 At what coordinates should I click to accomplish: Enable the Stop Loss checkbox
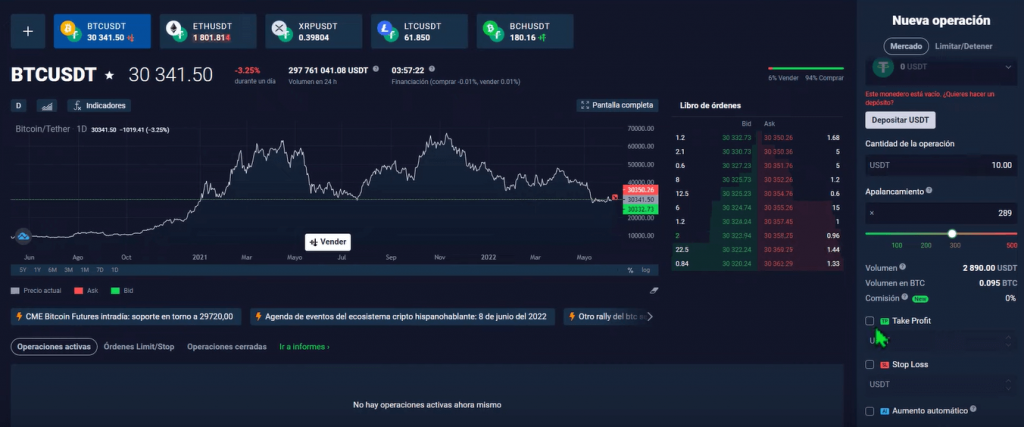(x=869, y=364)
